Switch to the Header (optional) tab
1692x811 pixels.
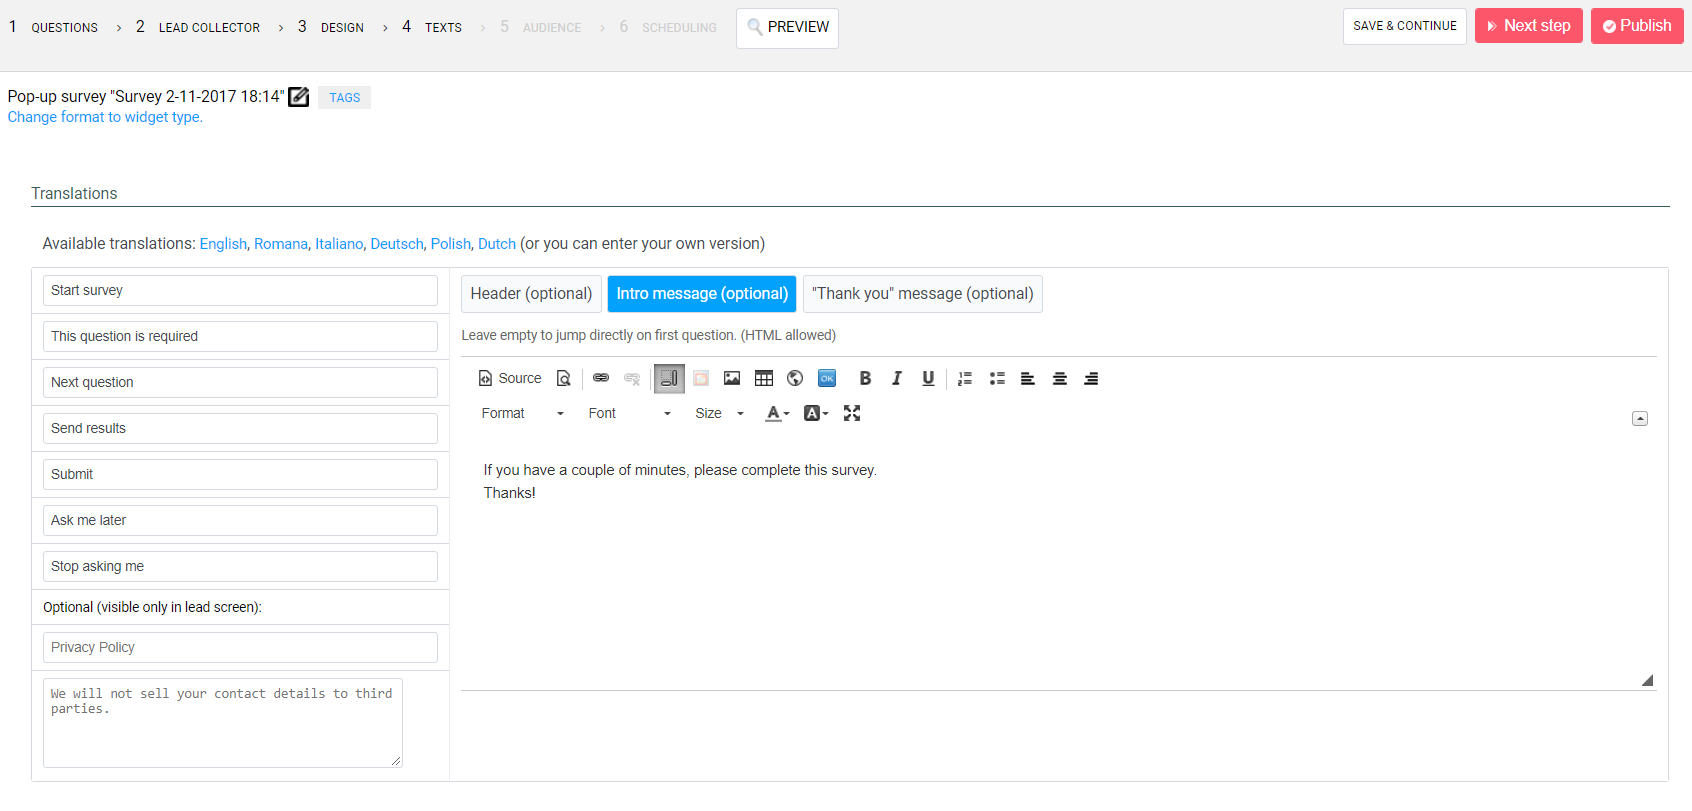531,294
